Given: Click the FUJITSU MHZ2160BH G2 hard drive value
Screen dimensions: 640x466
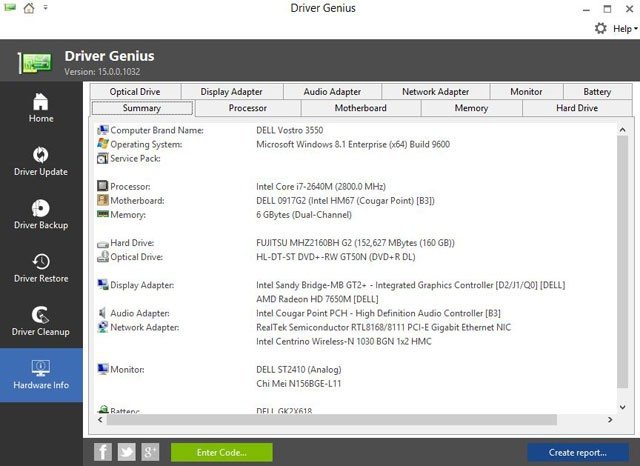Looking at the screenshot, I should point(355,243).
